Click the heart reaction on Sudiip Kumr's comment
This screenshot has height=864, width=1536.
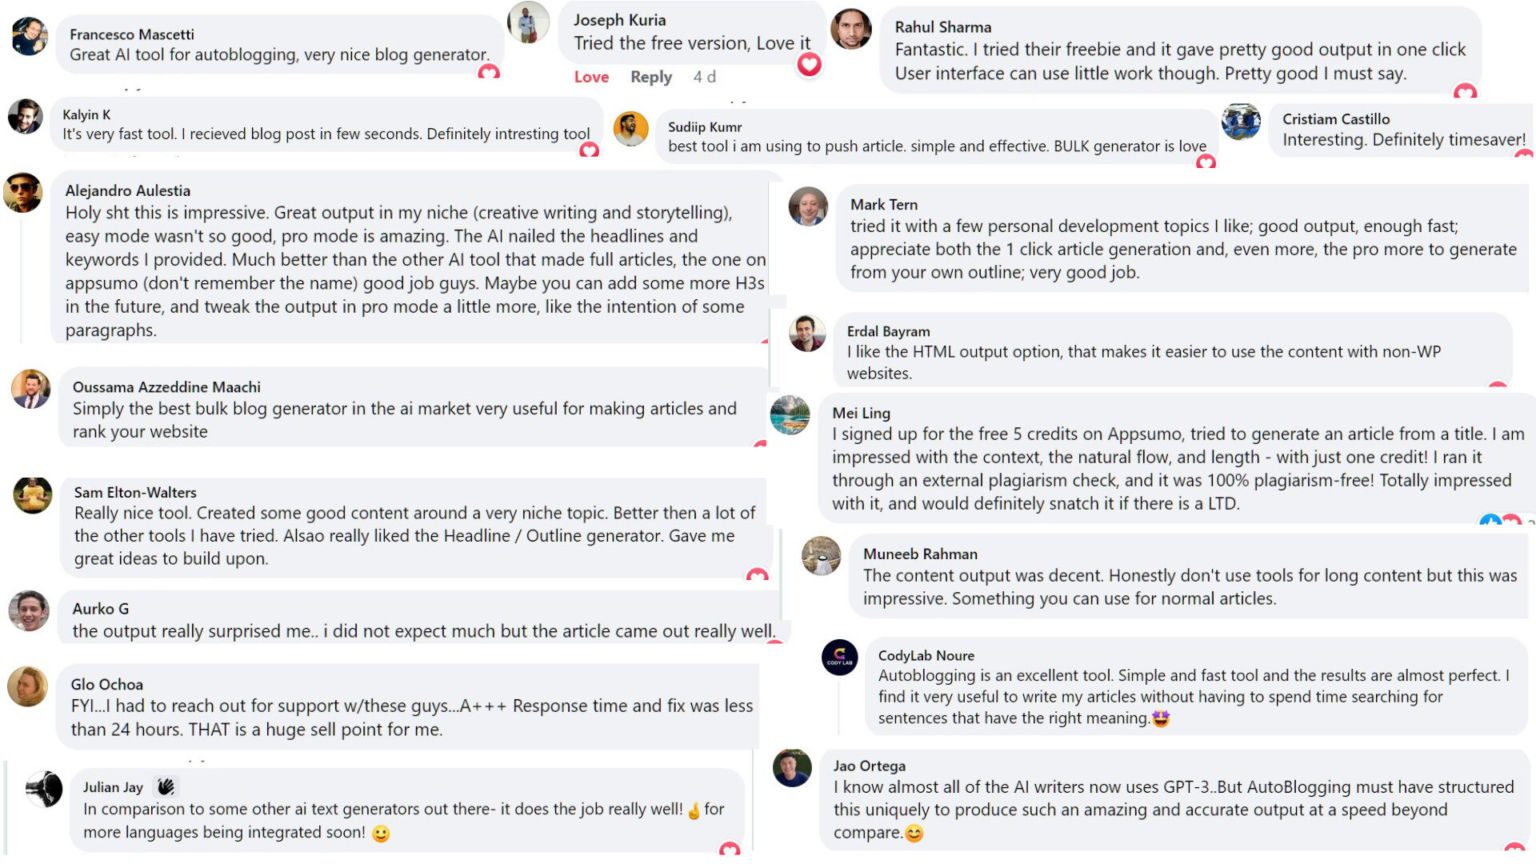point(1206,161)
